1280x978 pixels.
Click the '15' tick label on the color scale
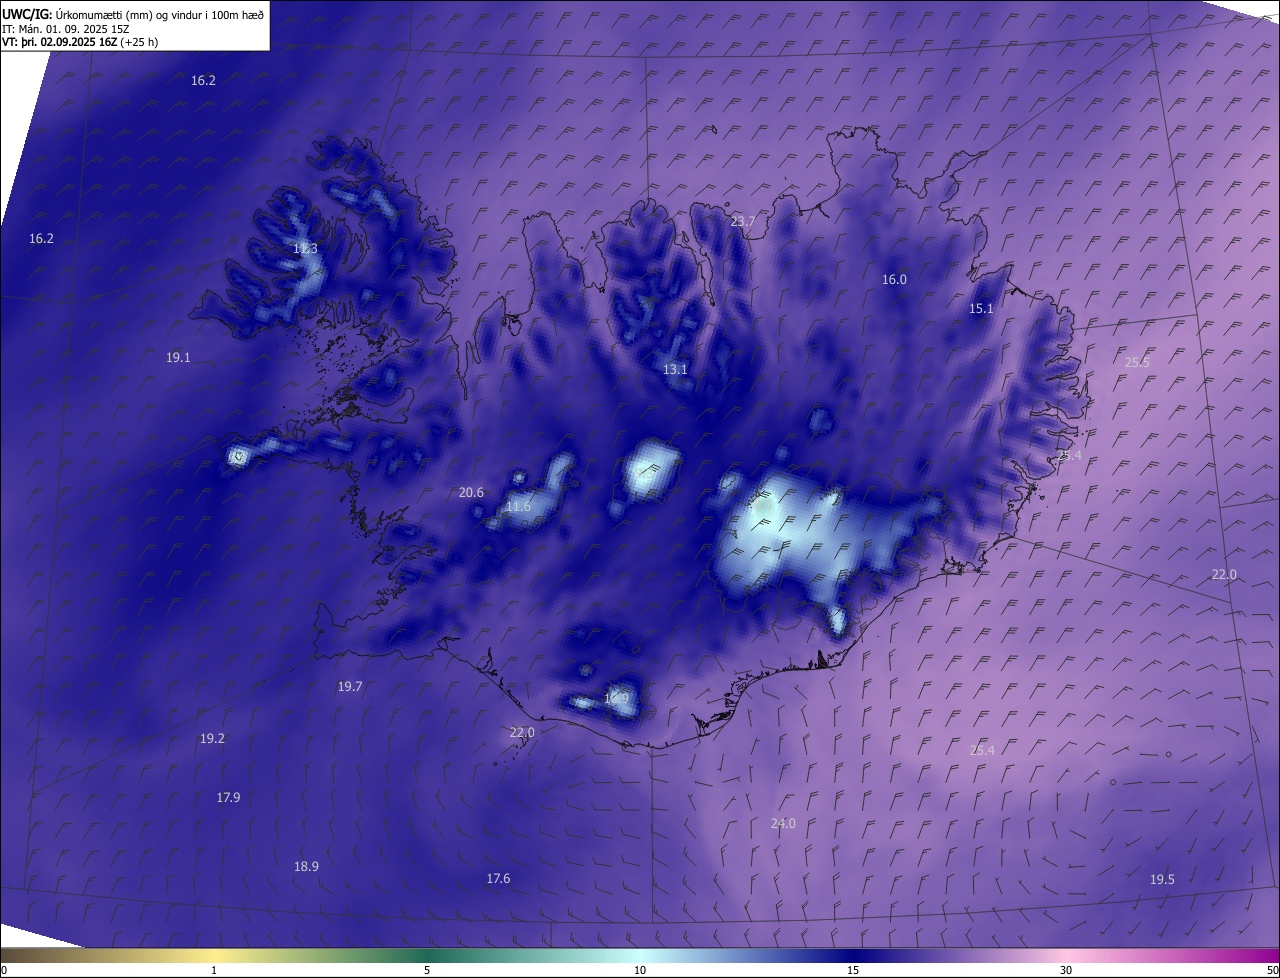point(853,971)
